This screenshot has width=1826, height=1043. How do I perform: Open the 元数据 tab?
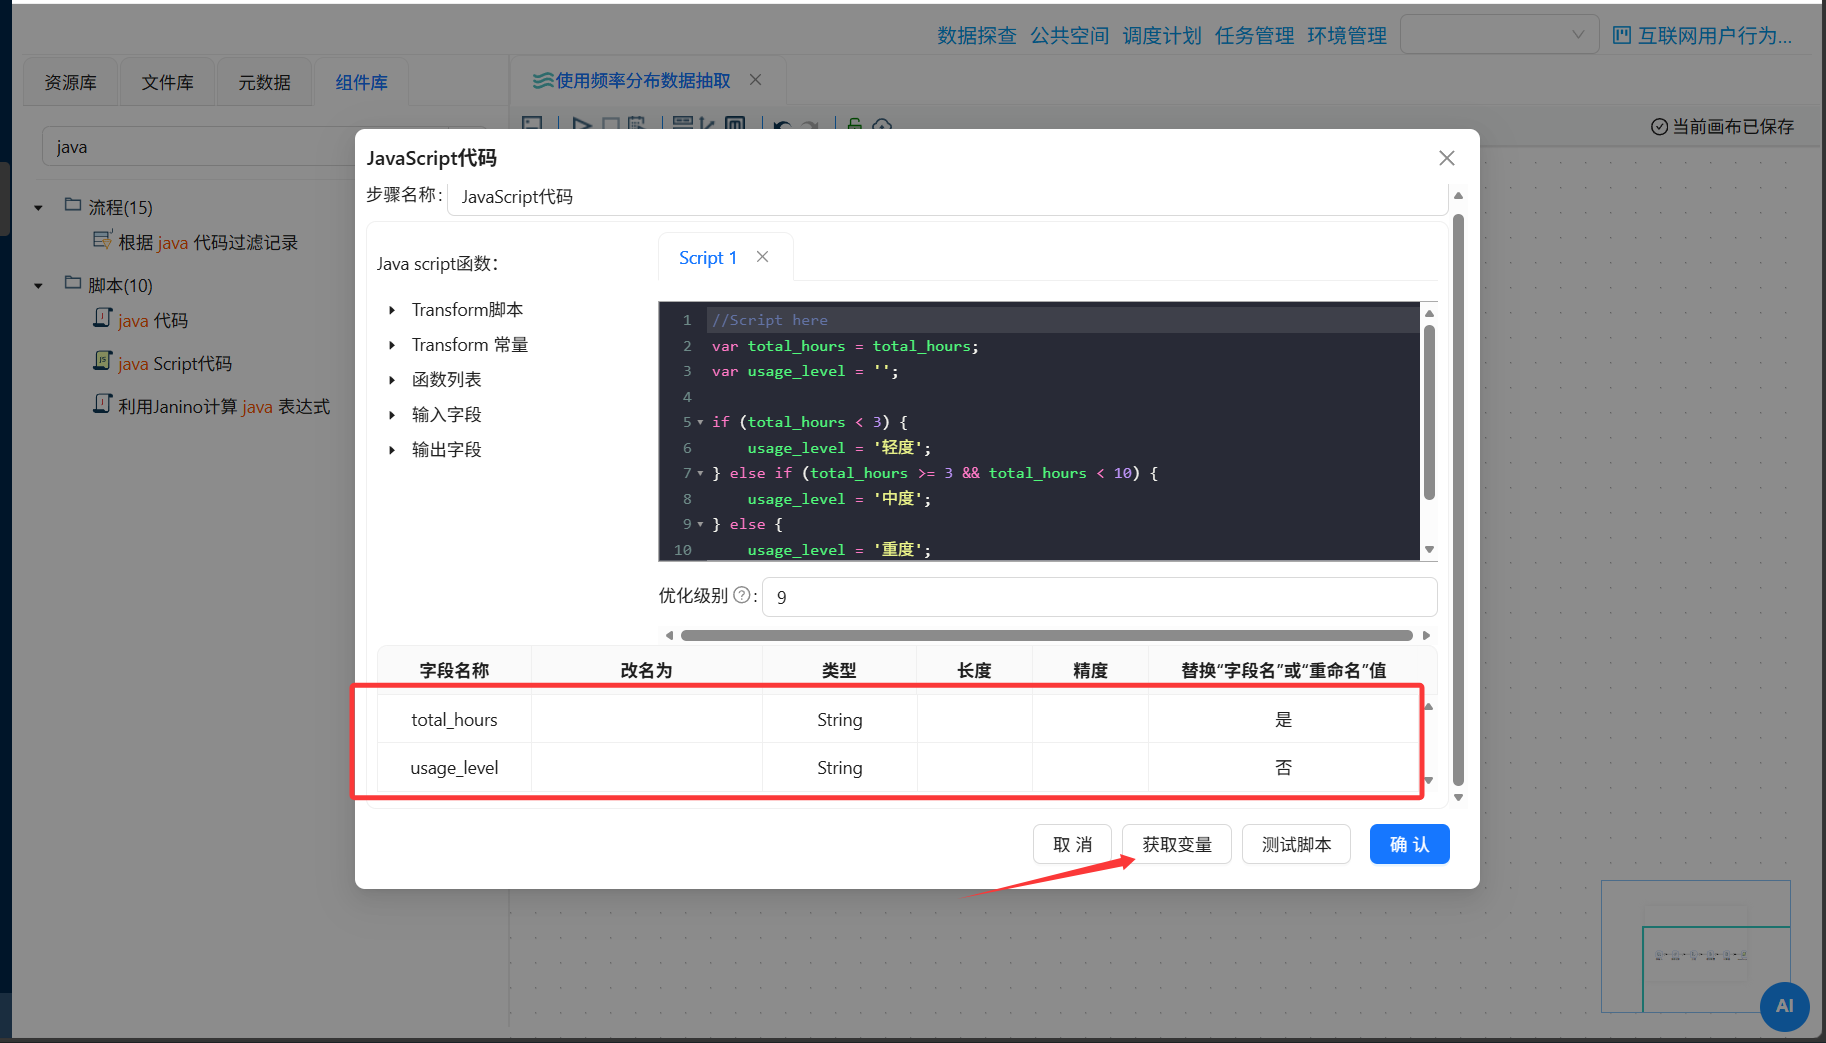tap(264, 82)
